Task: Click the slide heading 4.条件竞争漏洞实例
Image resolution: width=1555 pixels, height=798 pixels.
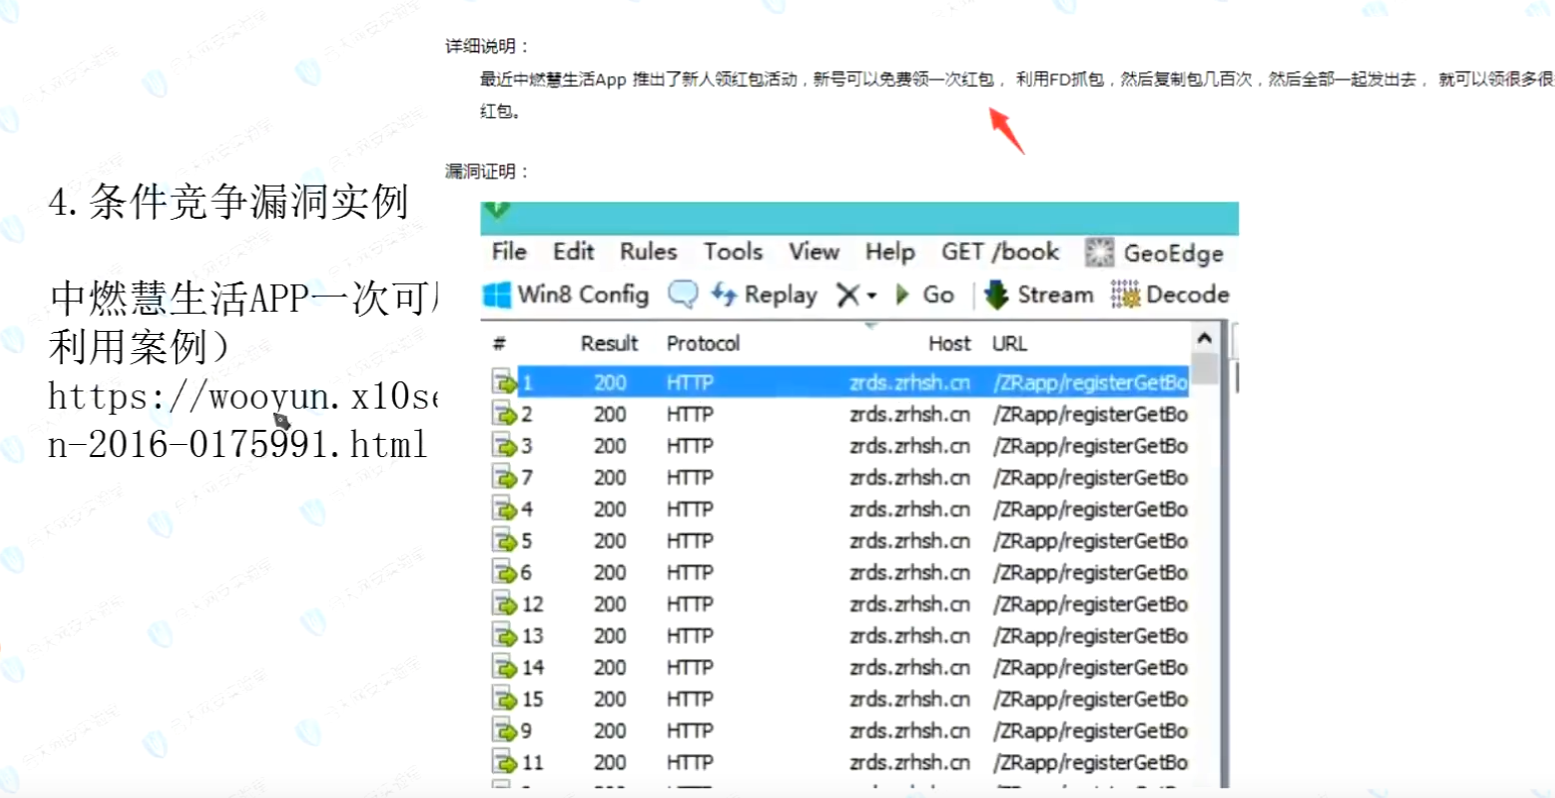Action: (228, 203)
